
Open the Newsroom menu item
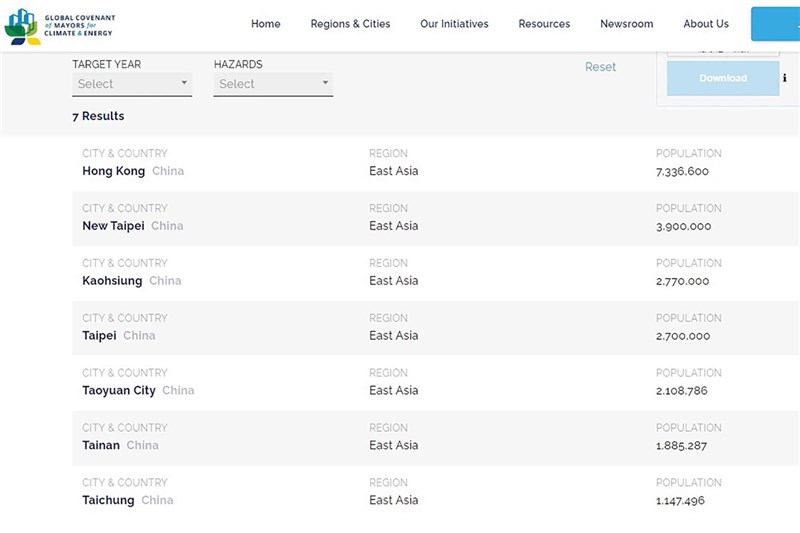pyautogui.click(x=627, y=24)
